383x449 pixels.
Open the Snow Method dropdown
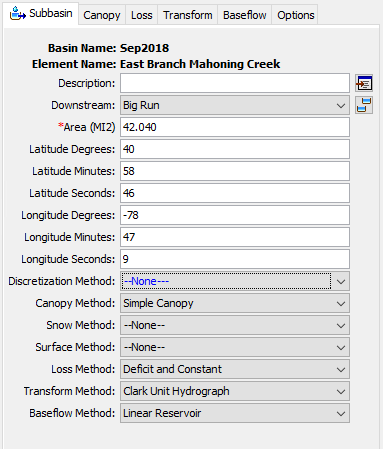point(235,325)
